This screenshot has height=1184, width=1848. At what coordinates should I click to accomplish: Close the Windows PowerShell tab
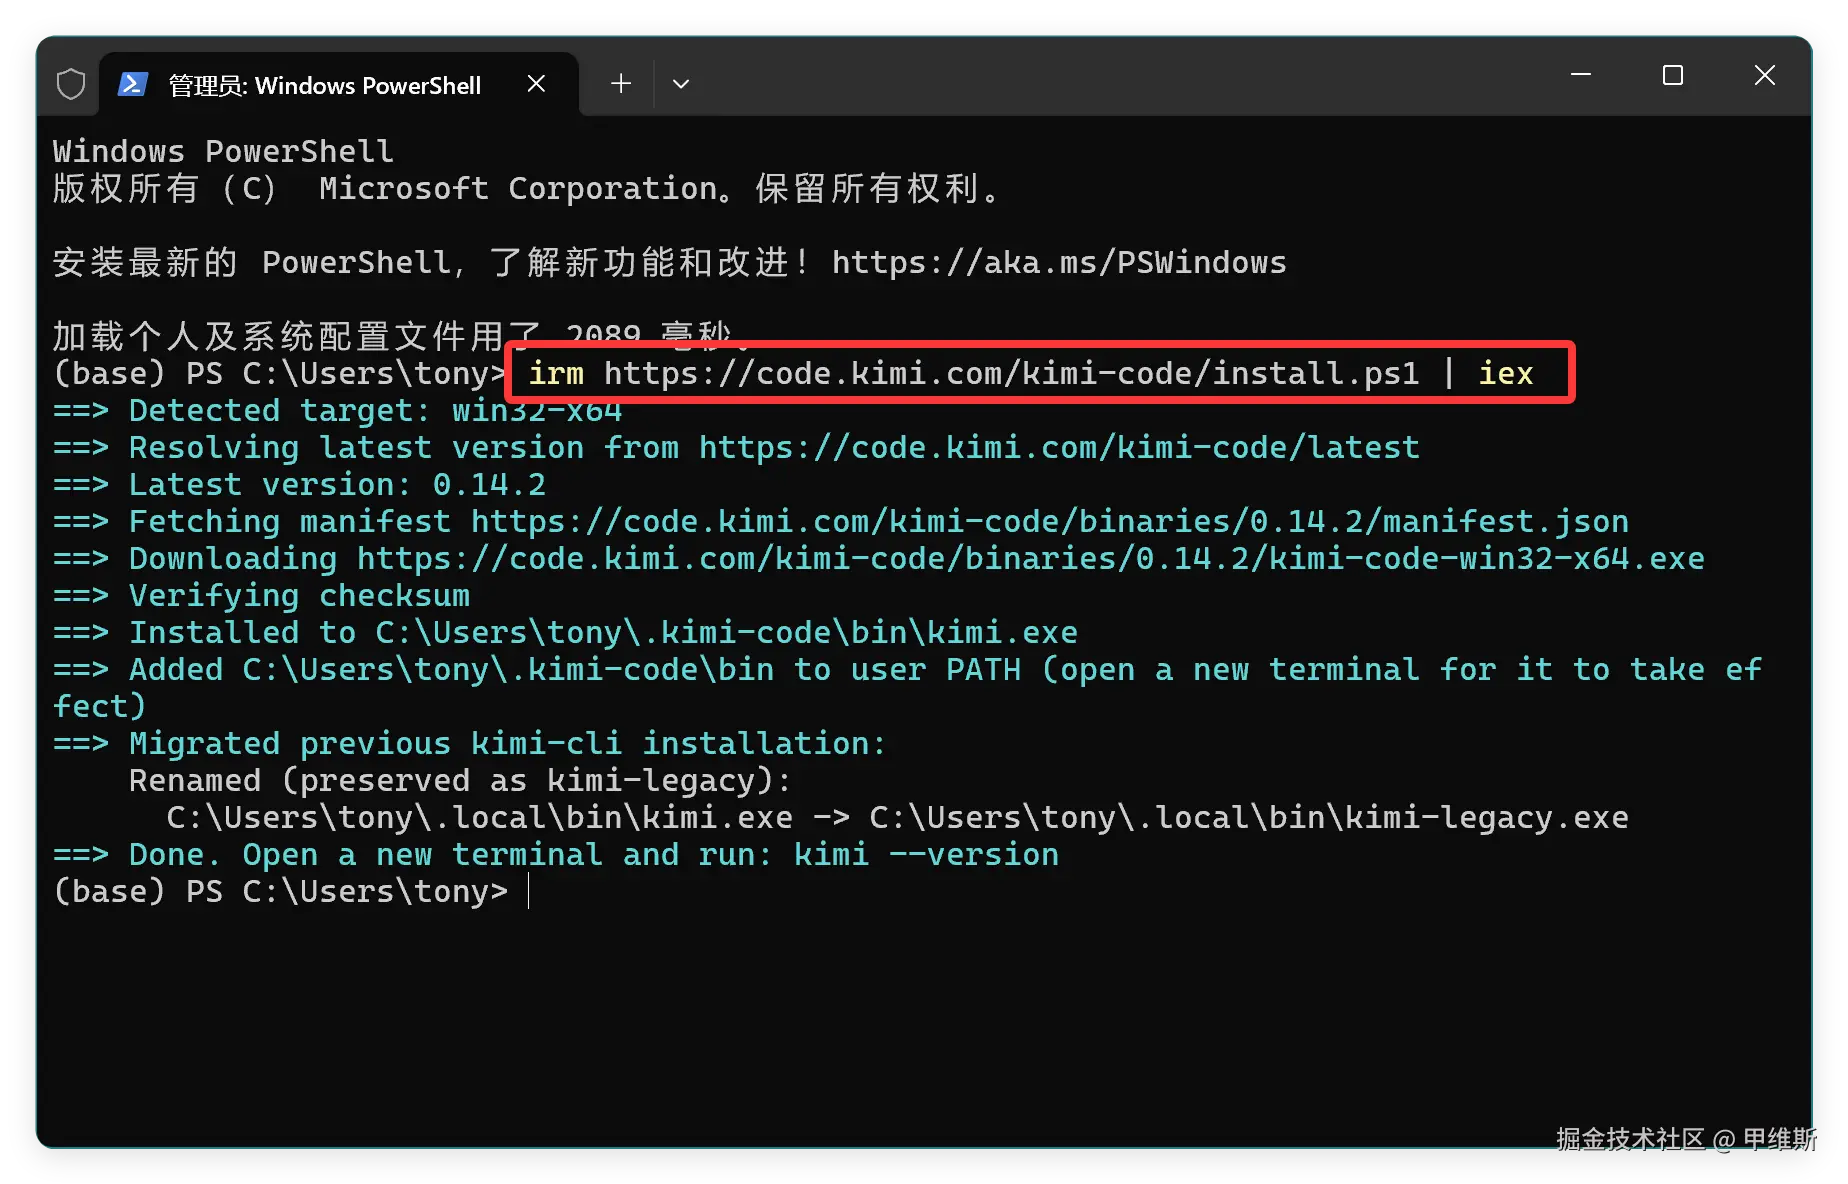click(536, 84)
